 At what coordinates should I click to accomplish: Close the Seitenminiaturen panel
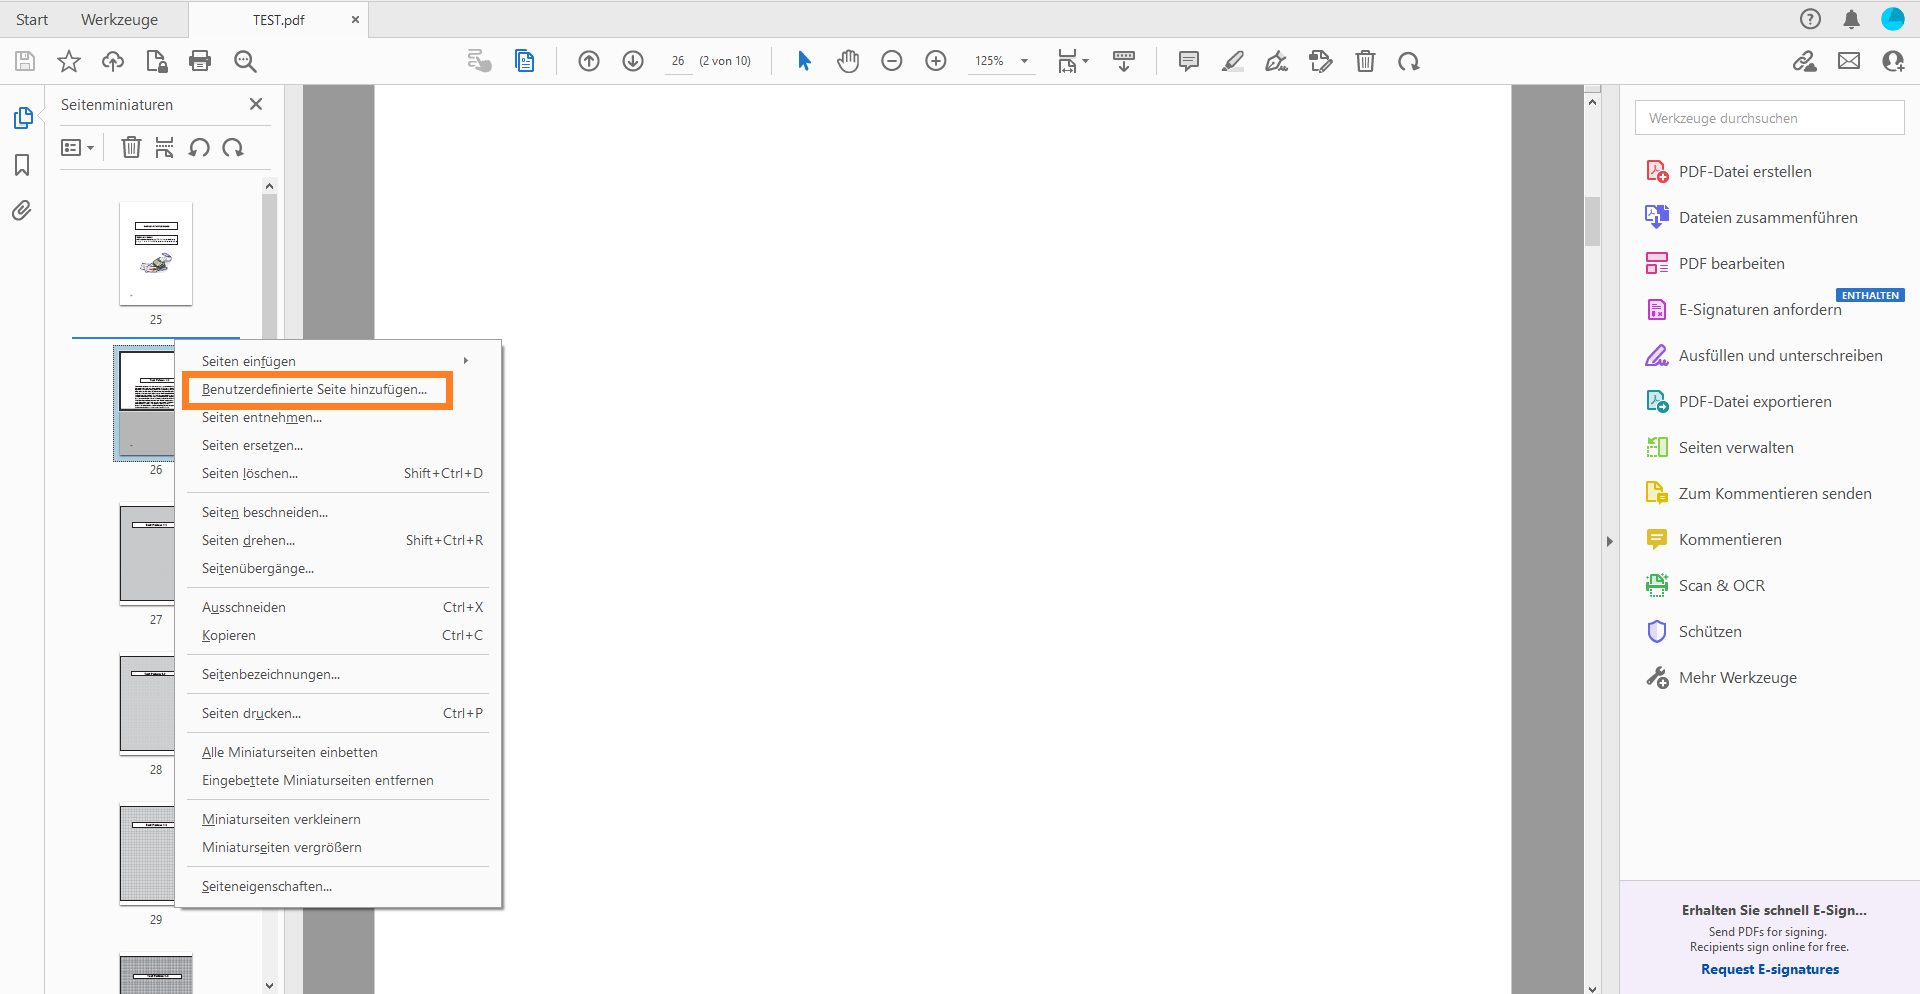256,104
